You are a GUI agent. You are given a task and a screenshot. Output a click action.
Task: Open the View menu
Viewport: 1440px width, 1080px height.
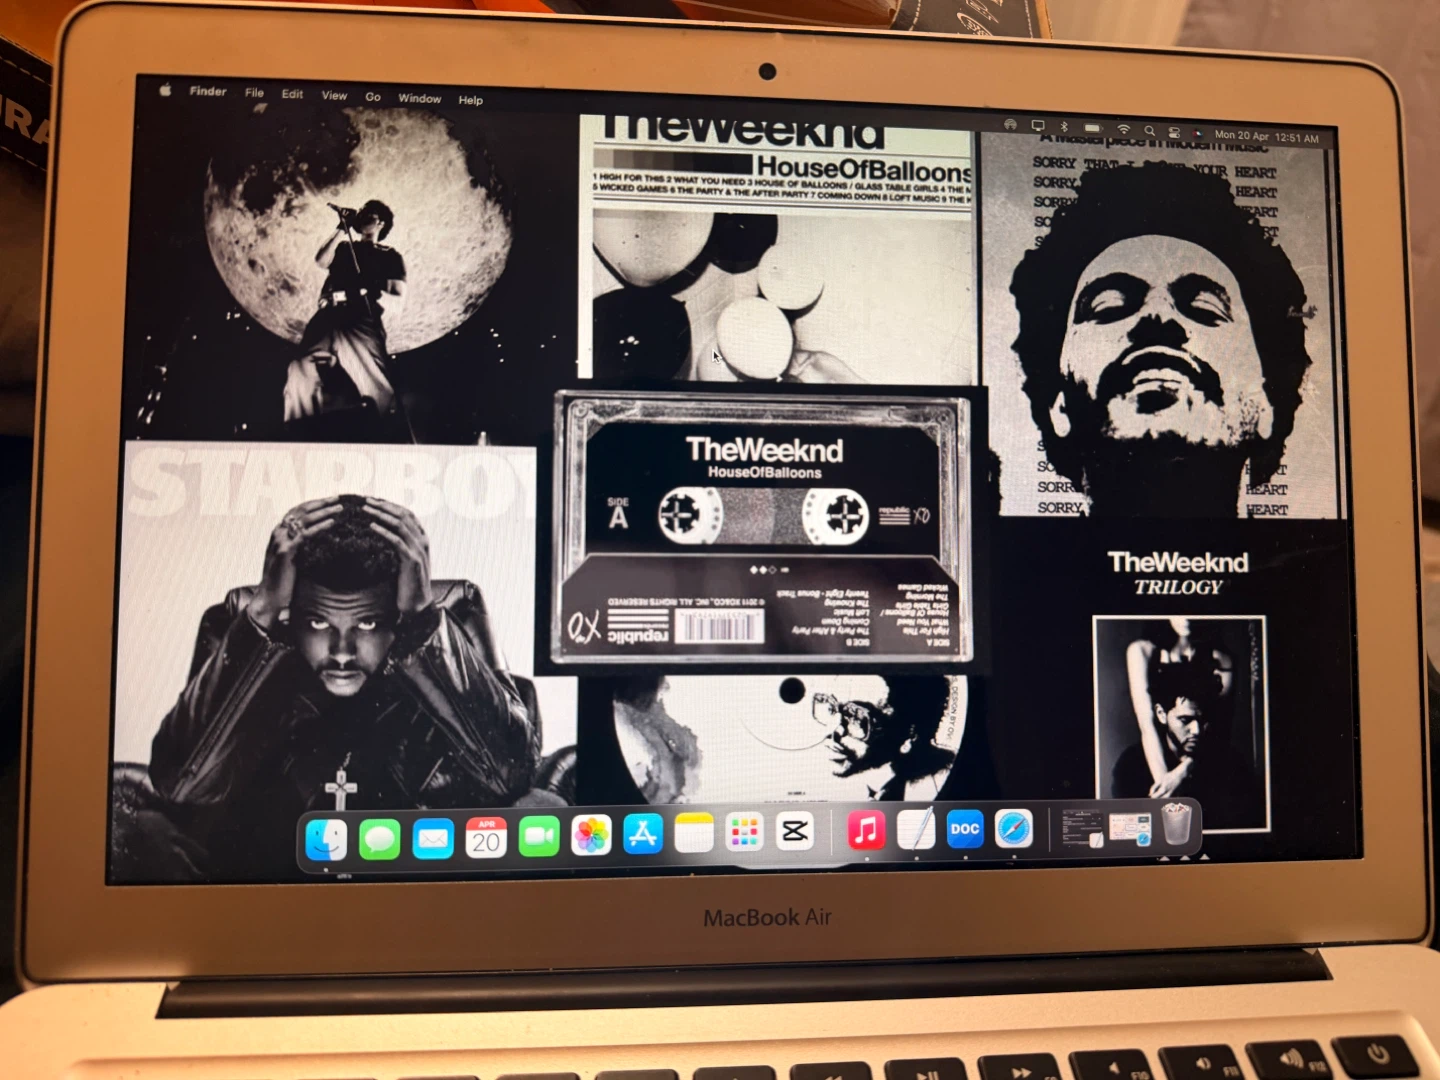(x=334, y=96)
